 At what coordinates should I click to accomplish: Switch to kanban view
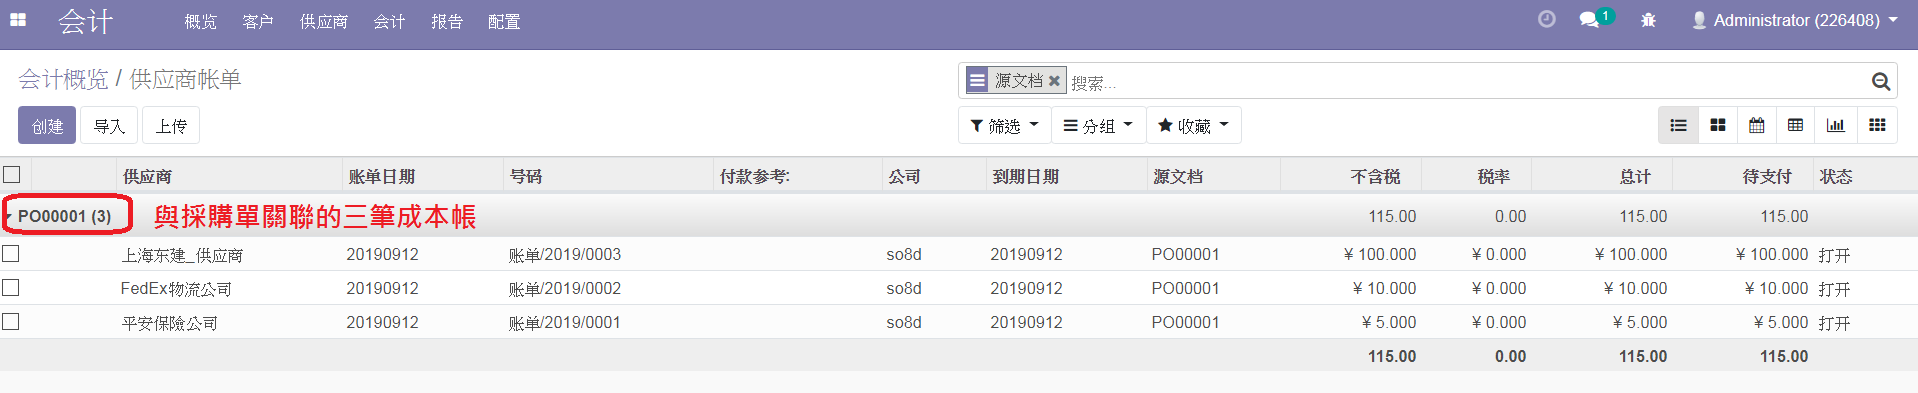1718,125
